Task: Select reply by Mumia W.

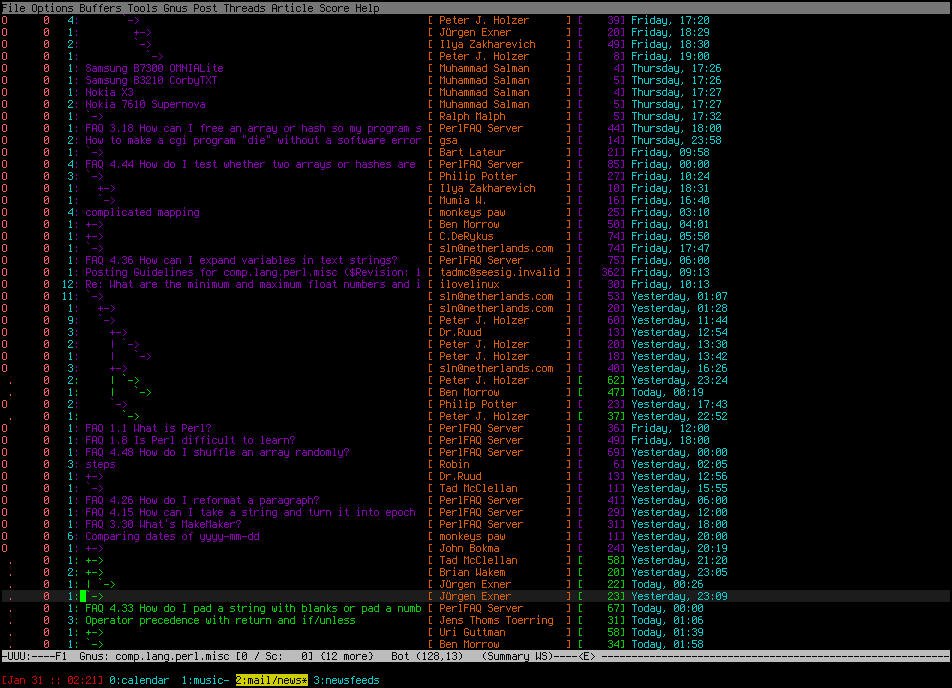Action: (x=463, y=200)
